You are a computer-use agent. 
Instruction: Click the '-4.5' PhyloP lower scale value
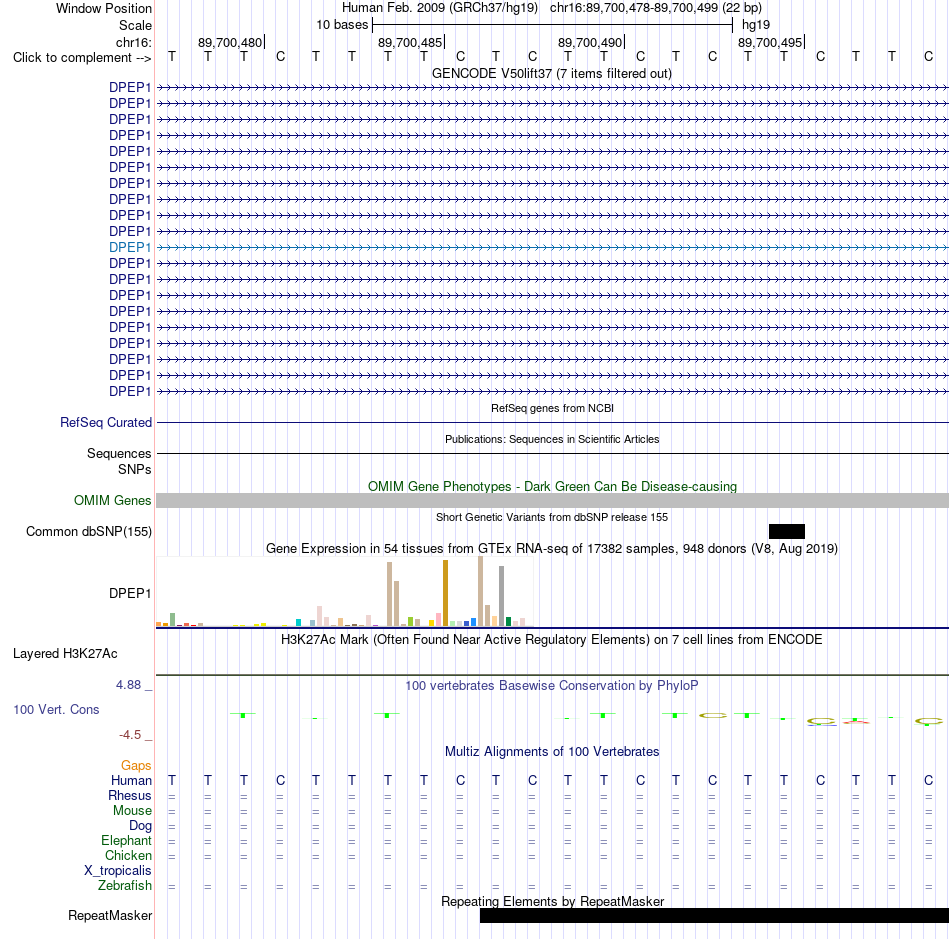pos(130,735)
